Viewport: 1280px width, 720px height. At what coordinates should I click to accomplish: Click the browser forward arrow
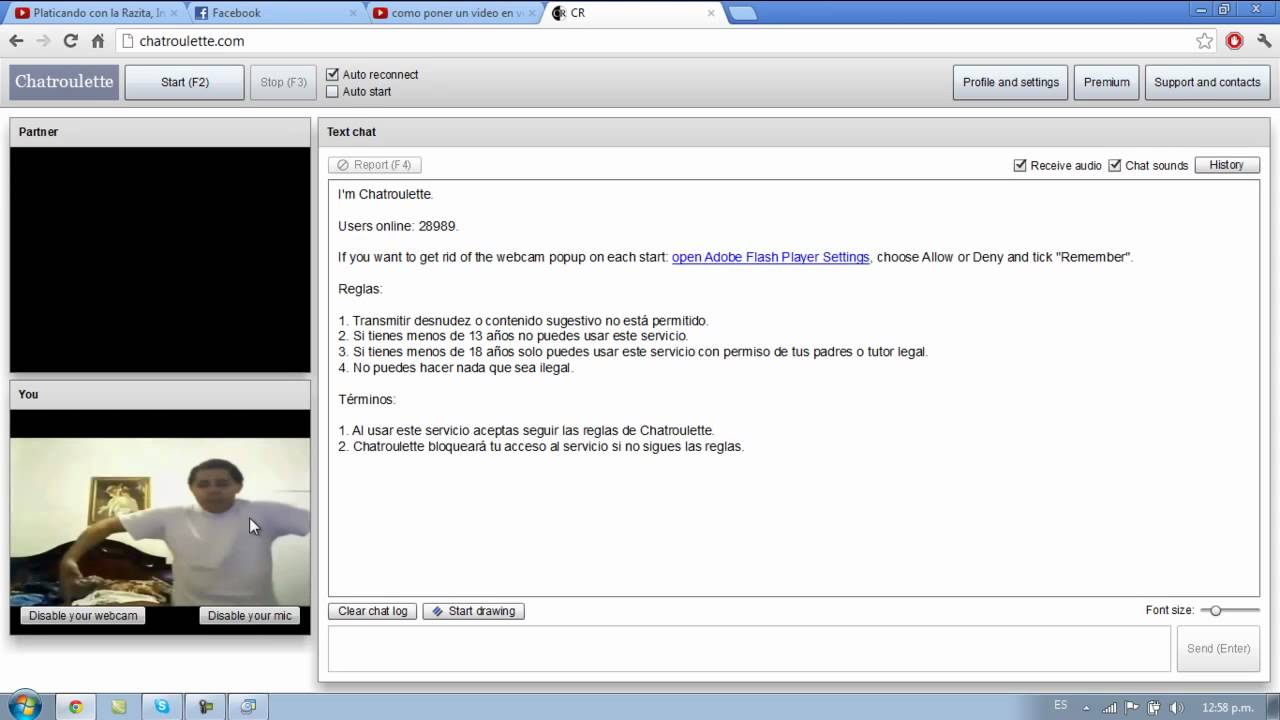tap(43, 41)
